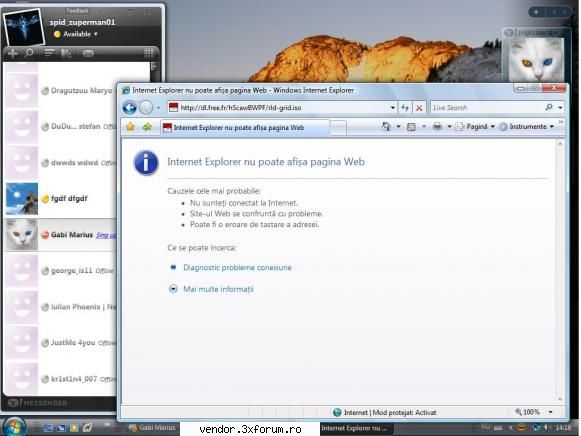581x436 pixels.
Task: Open the Pagină menu dropdown
Action: coord(475,127)
